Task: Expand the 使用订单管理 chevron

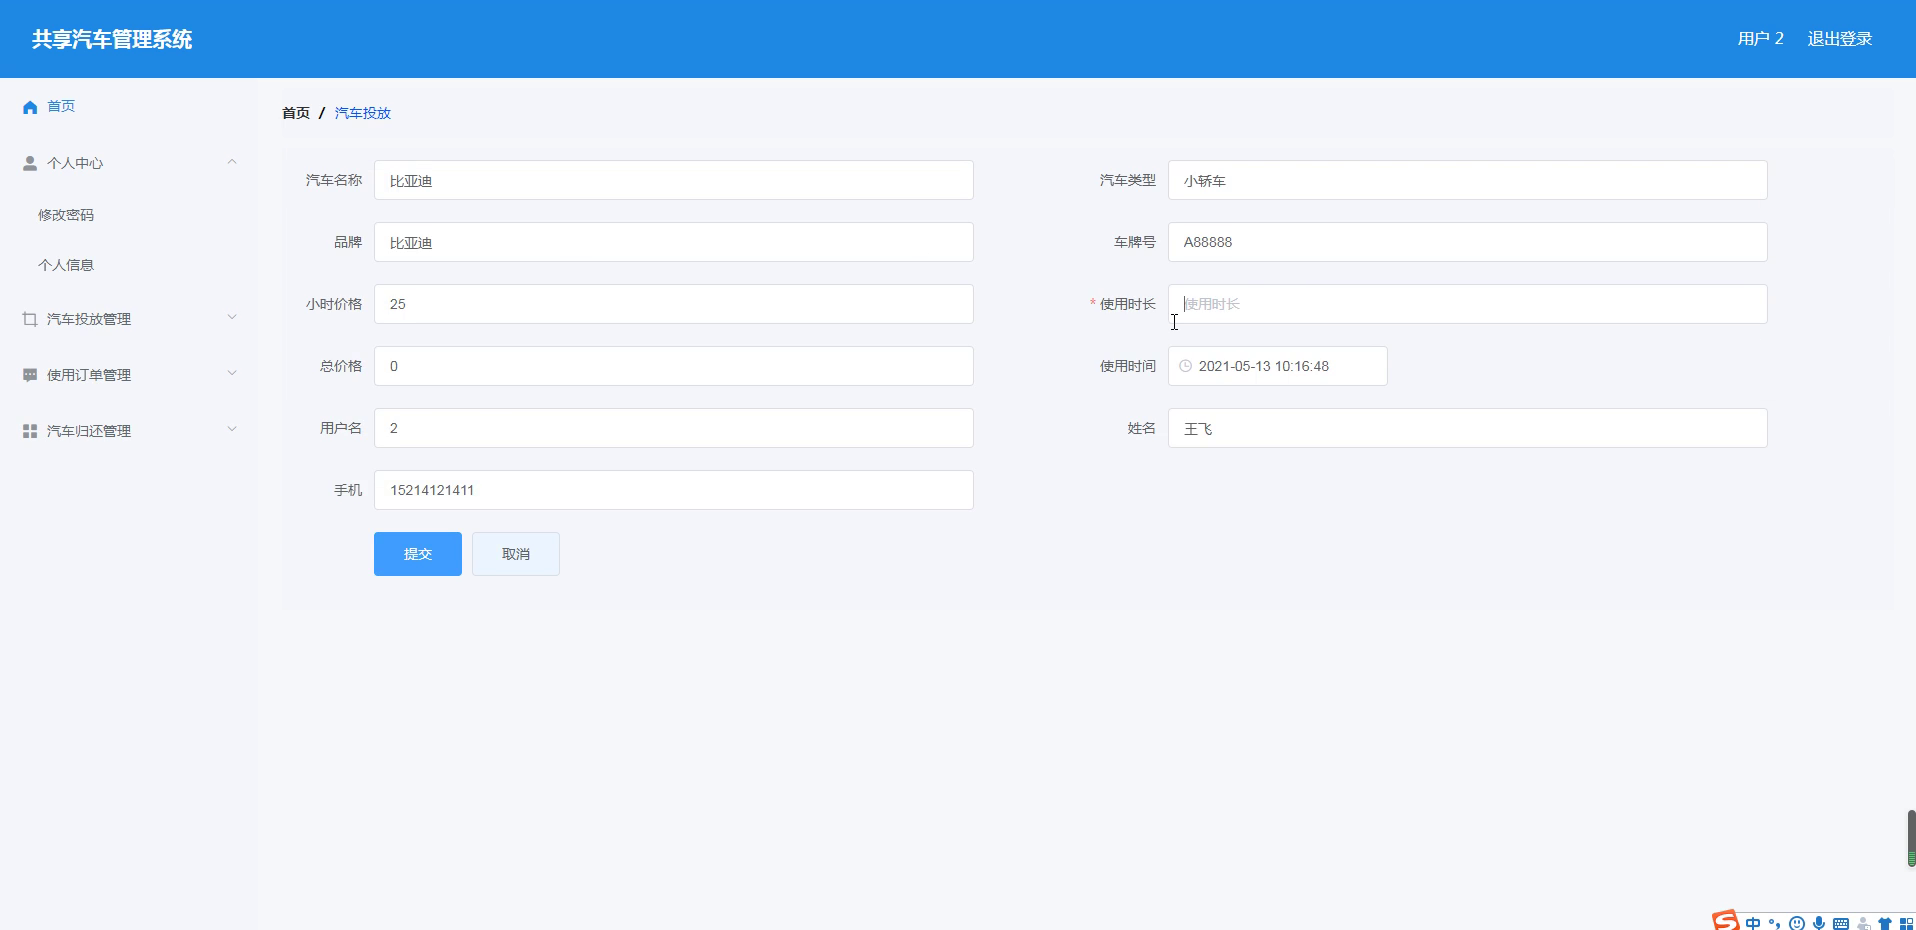Action: 232,374
